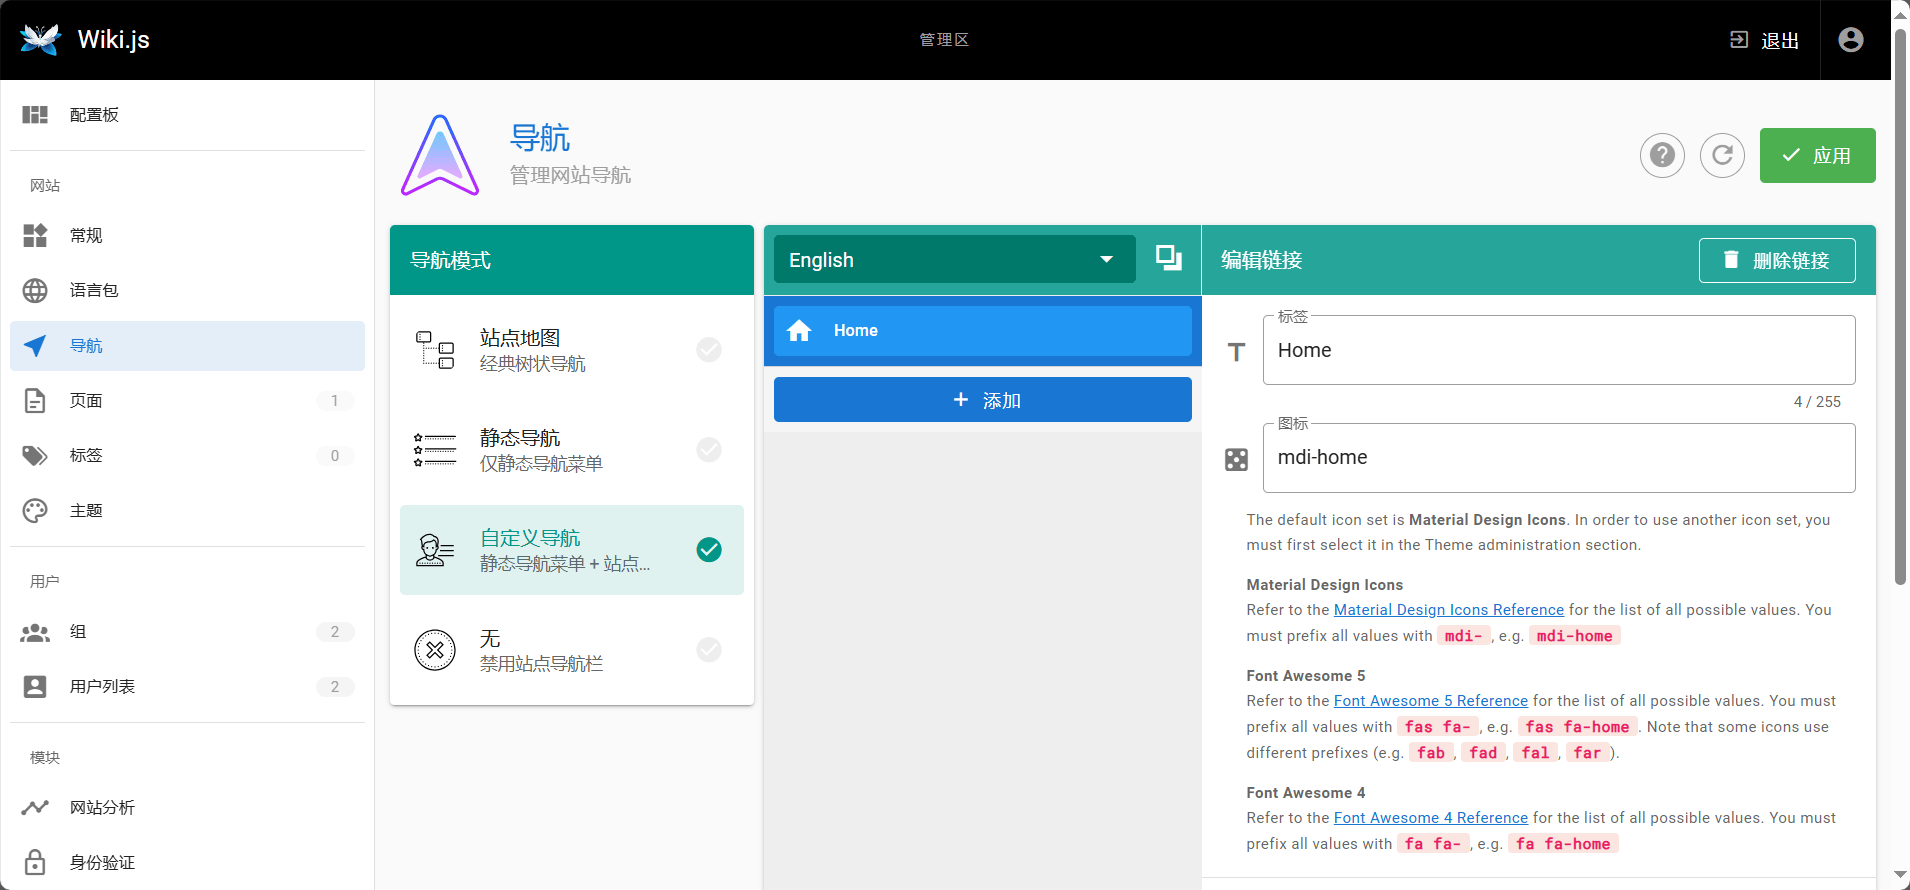Click the green 应用 button
Viewport: 1910px width, 890px height.
(x=1817, y=156)
